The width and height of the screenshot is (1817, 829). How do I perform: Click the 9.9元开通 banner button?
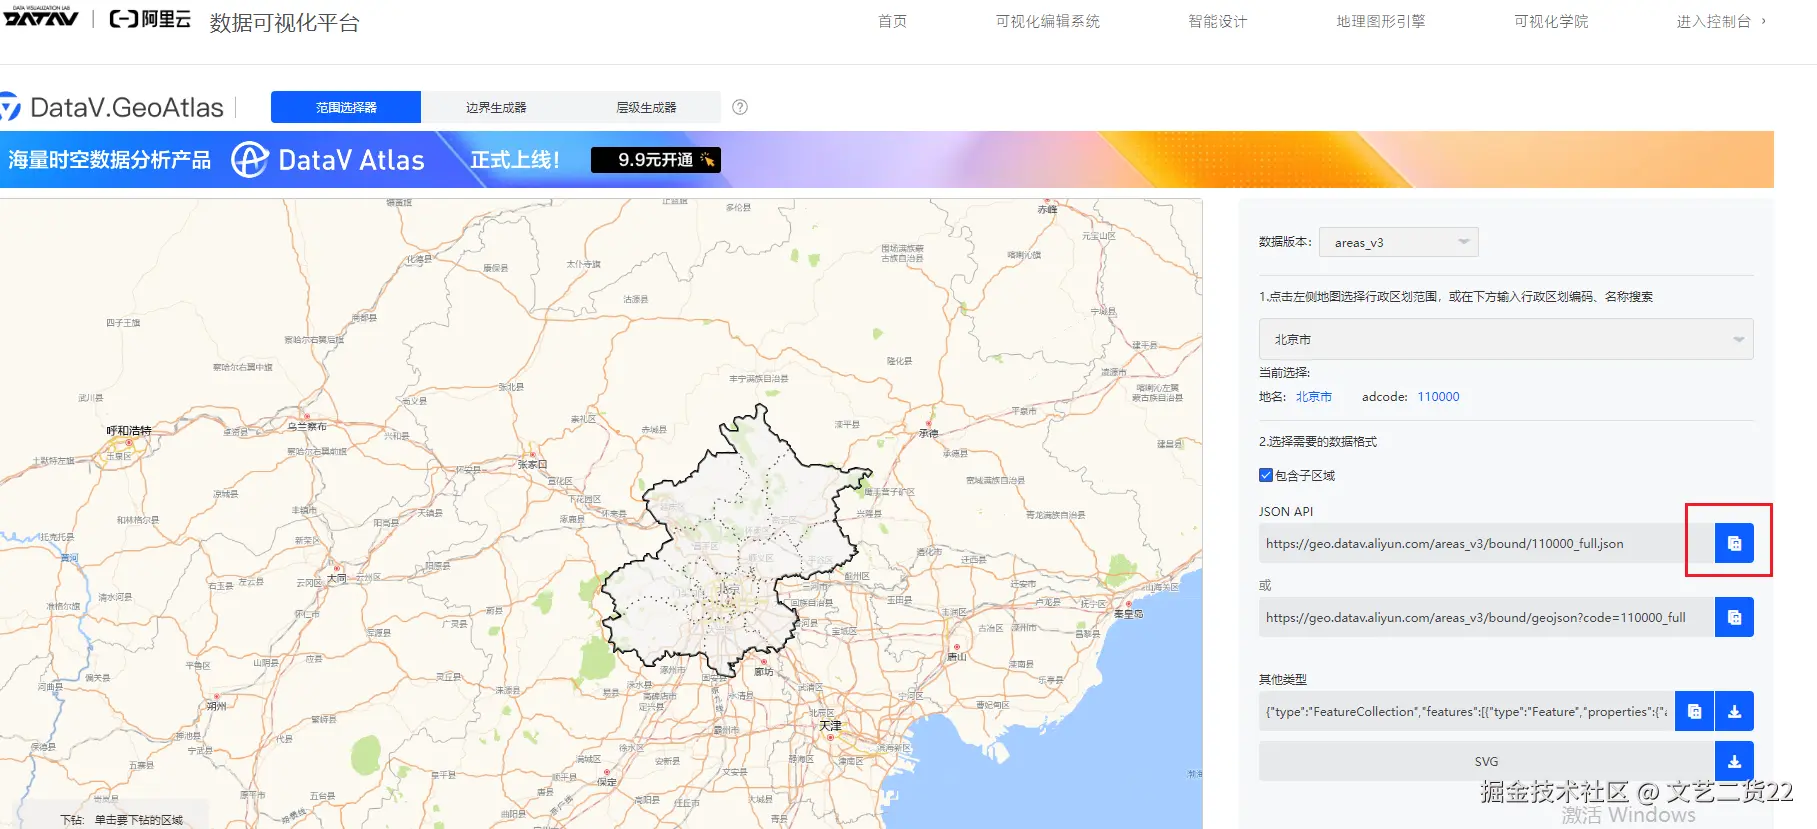(656, 160)
